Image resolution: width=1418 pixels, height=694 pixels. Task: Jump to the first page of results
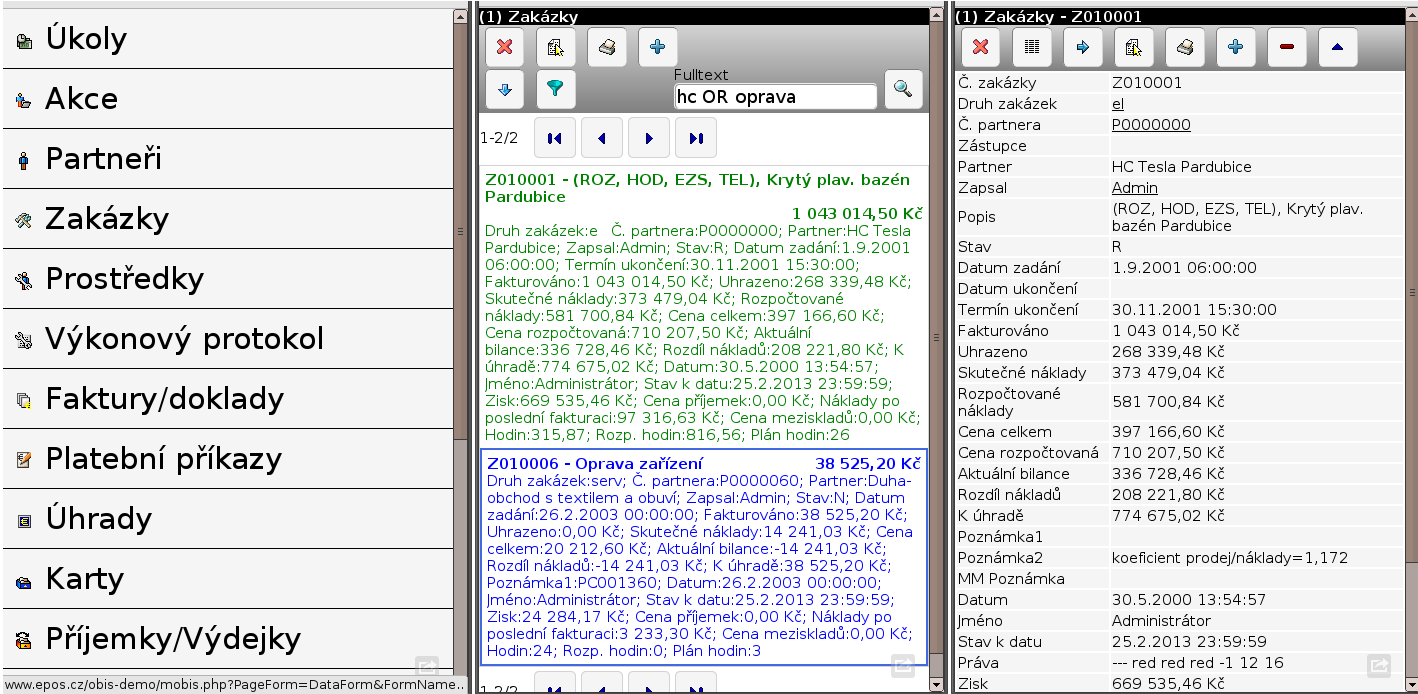[x=555, y=138]
